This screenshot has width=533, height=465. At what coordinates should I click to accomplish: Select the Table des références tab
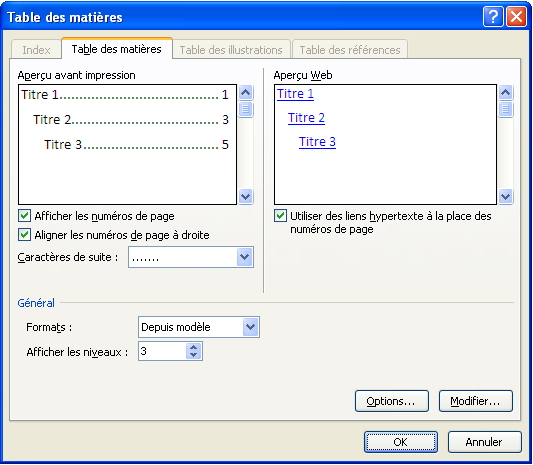pyautogui.click(x=350, y=50)
